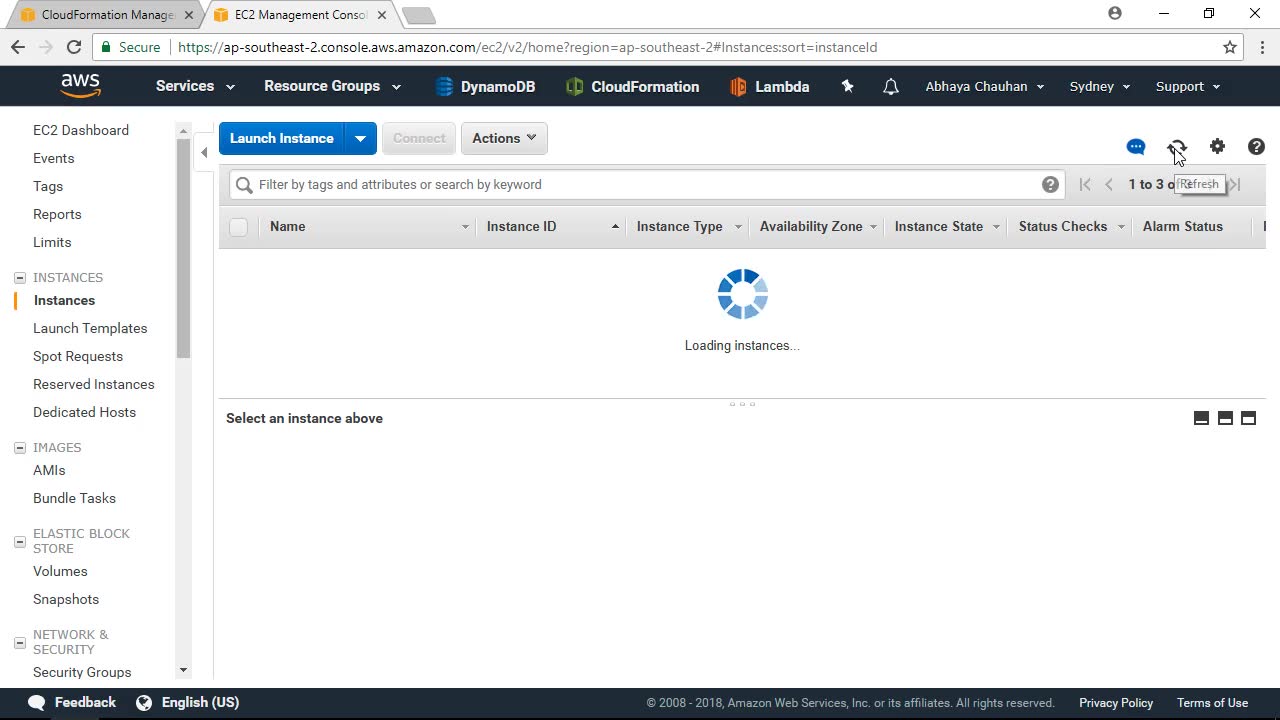The height and width of the screenshot is (720, 1280).
Task: Open CloudFormation shortcut in navigation bar
Action: point(632,87)
